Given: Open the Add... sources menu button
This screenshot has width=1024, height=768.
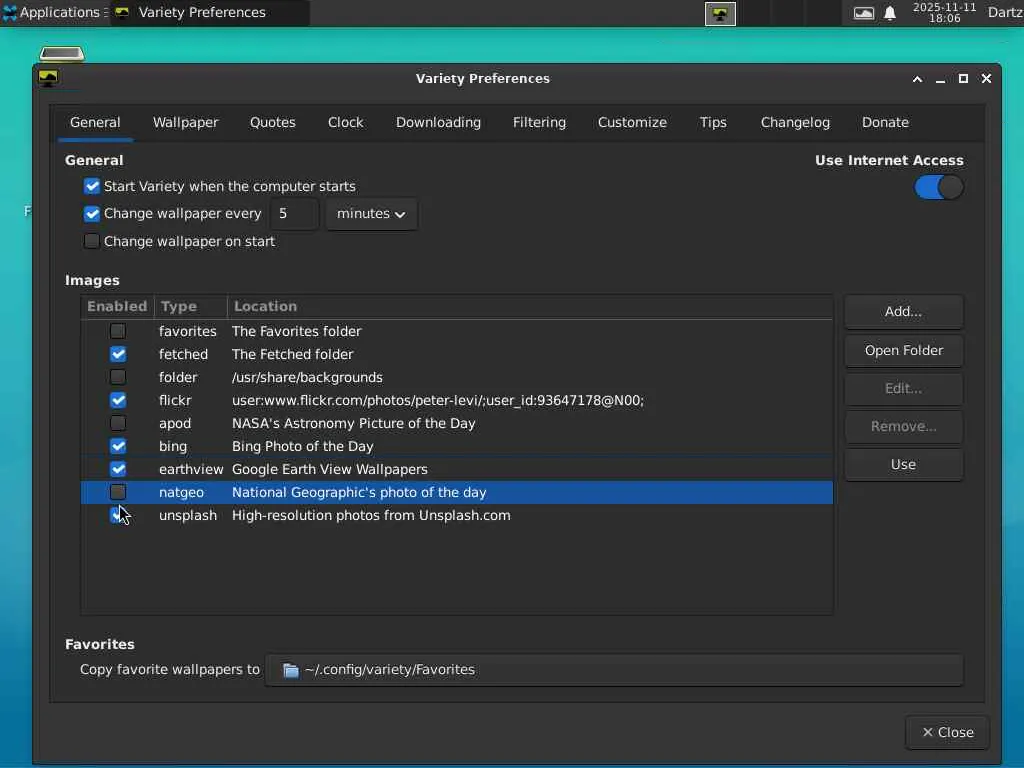Looking at the screenshot, I should tap(903, 312).
